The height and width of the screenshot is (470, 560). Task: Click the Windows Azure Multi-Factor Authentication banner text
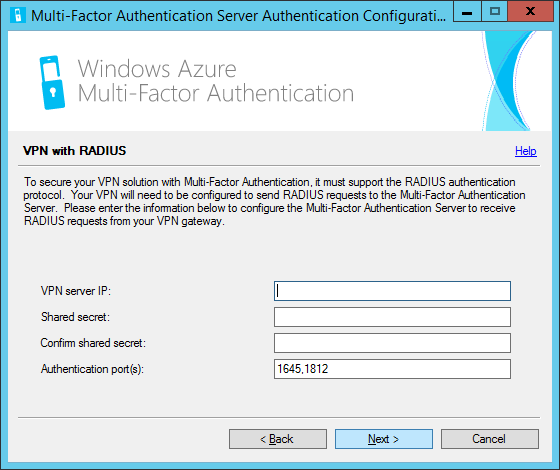216,81
